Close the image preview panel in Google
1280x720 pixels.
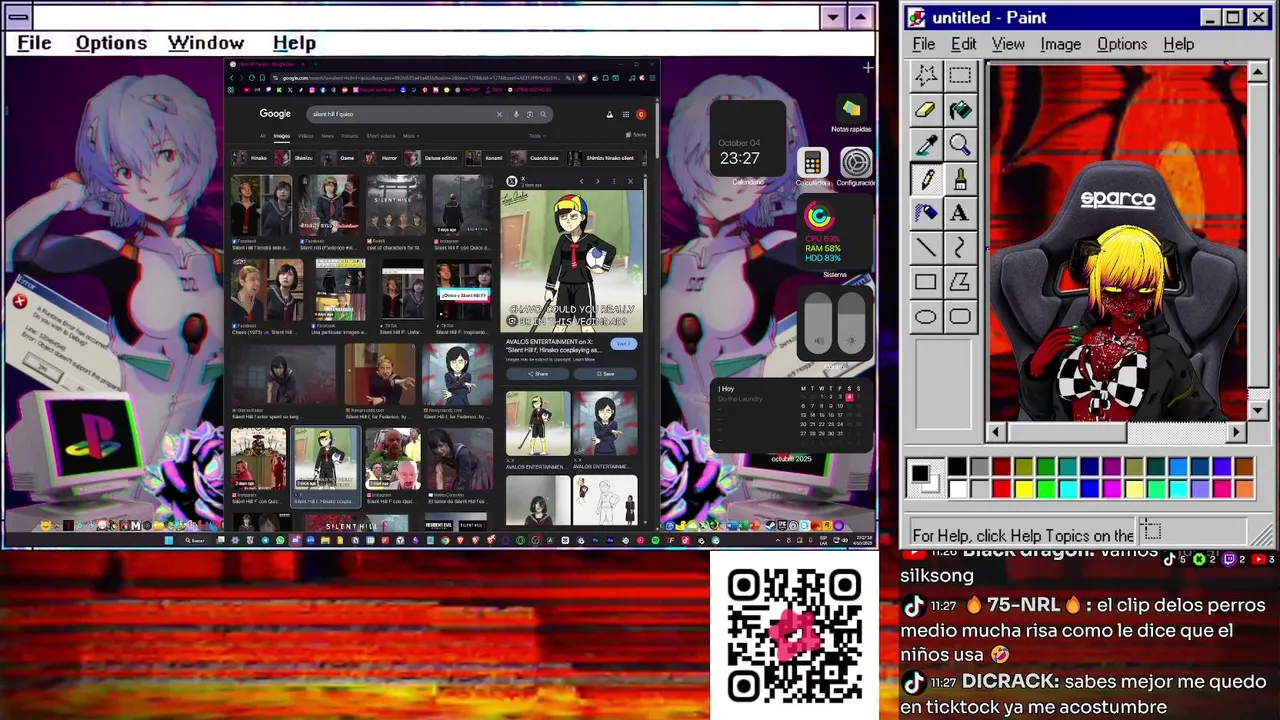[x=630, y=181]
